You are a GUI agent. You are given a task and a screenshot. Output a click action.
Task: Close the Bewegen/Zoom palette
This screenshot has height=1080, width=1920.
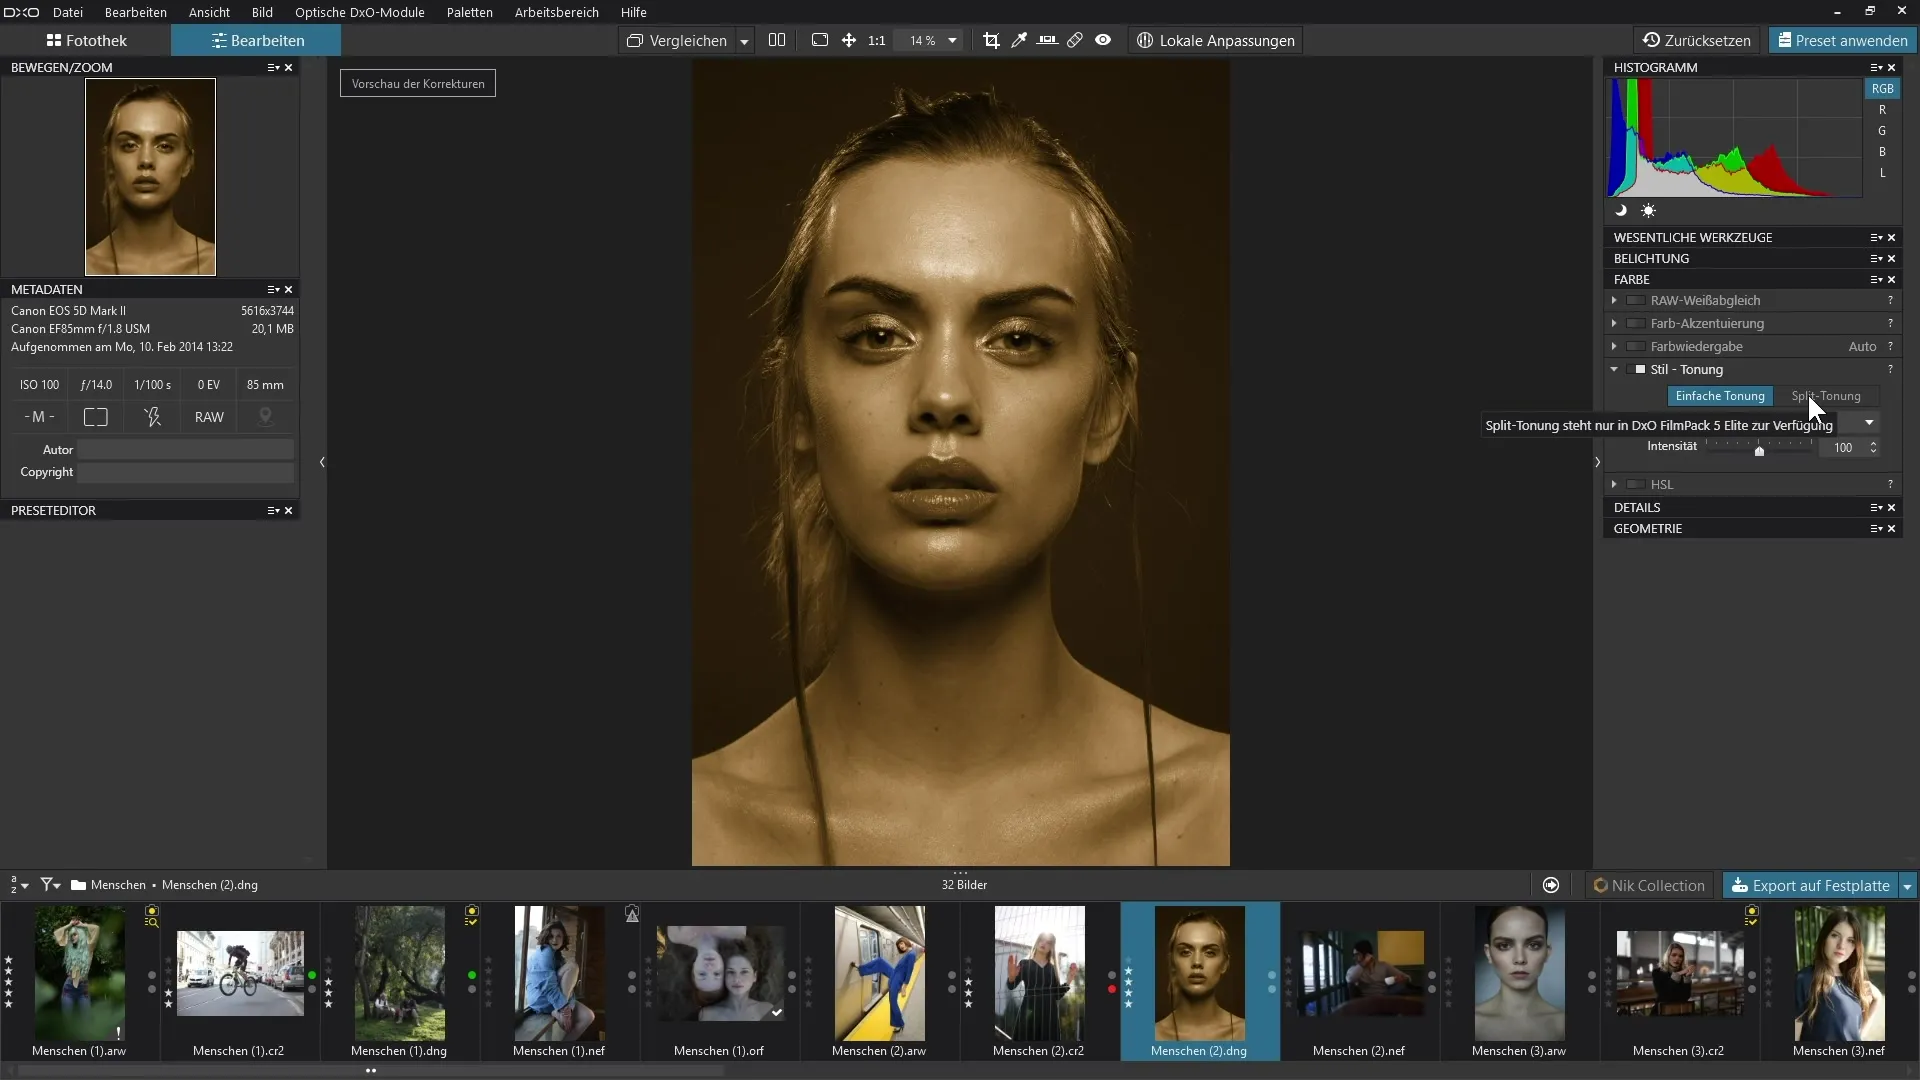[289, 67]
